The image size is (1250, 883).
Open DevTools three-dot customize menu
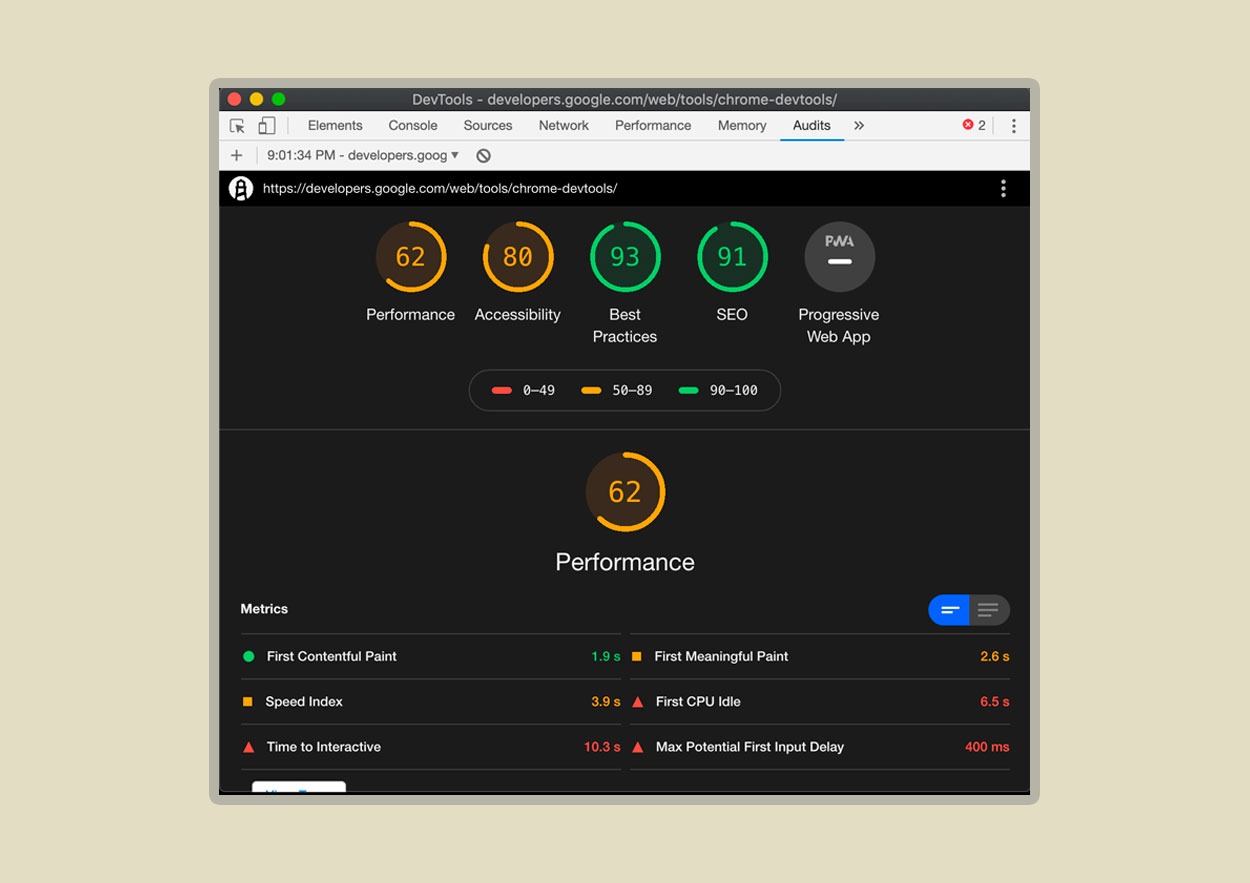tap(1013, 126)
